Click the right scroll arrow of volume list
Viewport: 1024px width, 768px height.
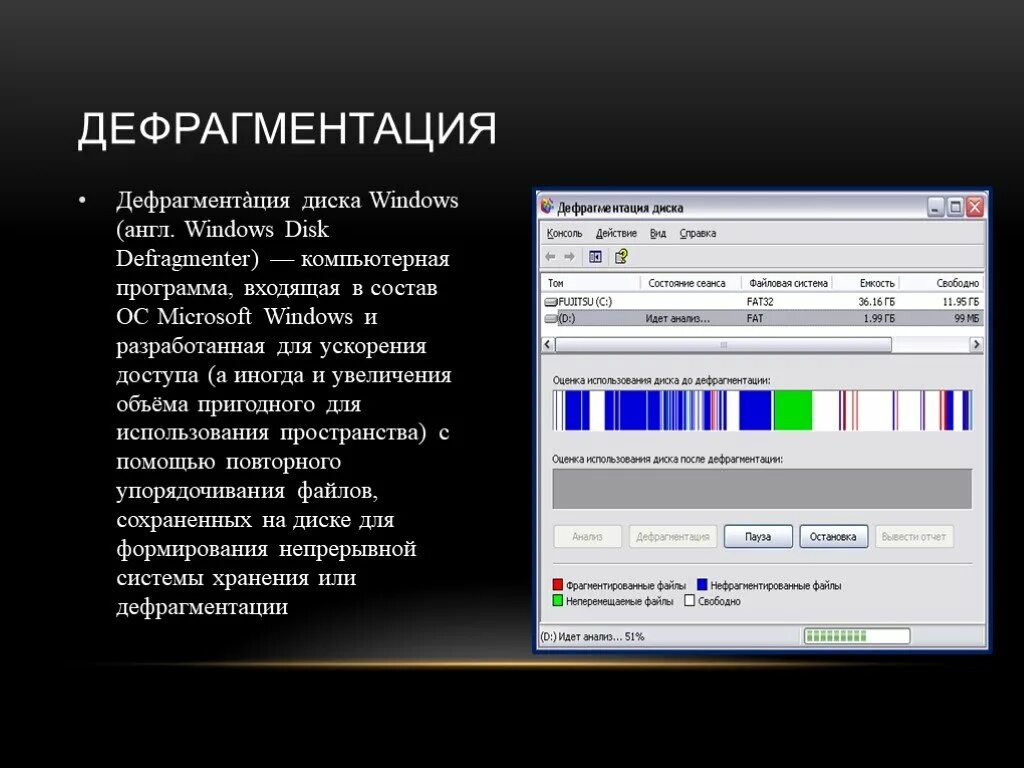coord(976,344)
